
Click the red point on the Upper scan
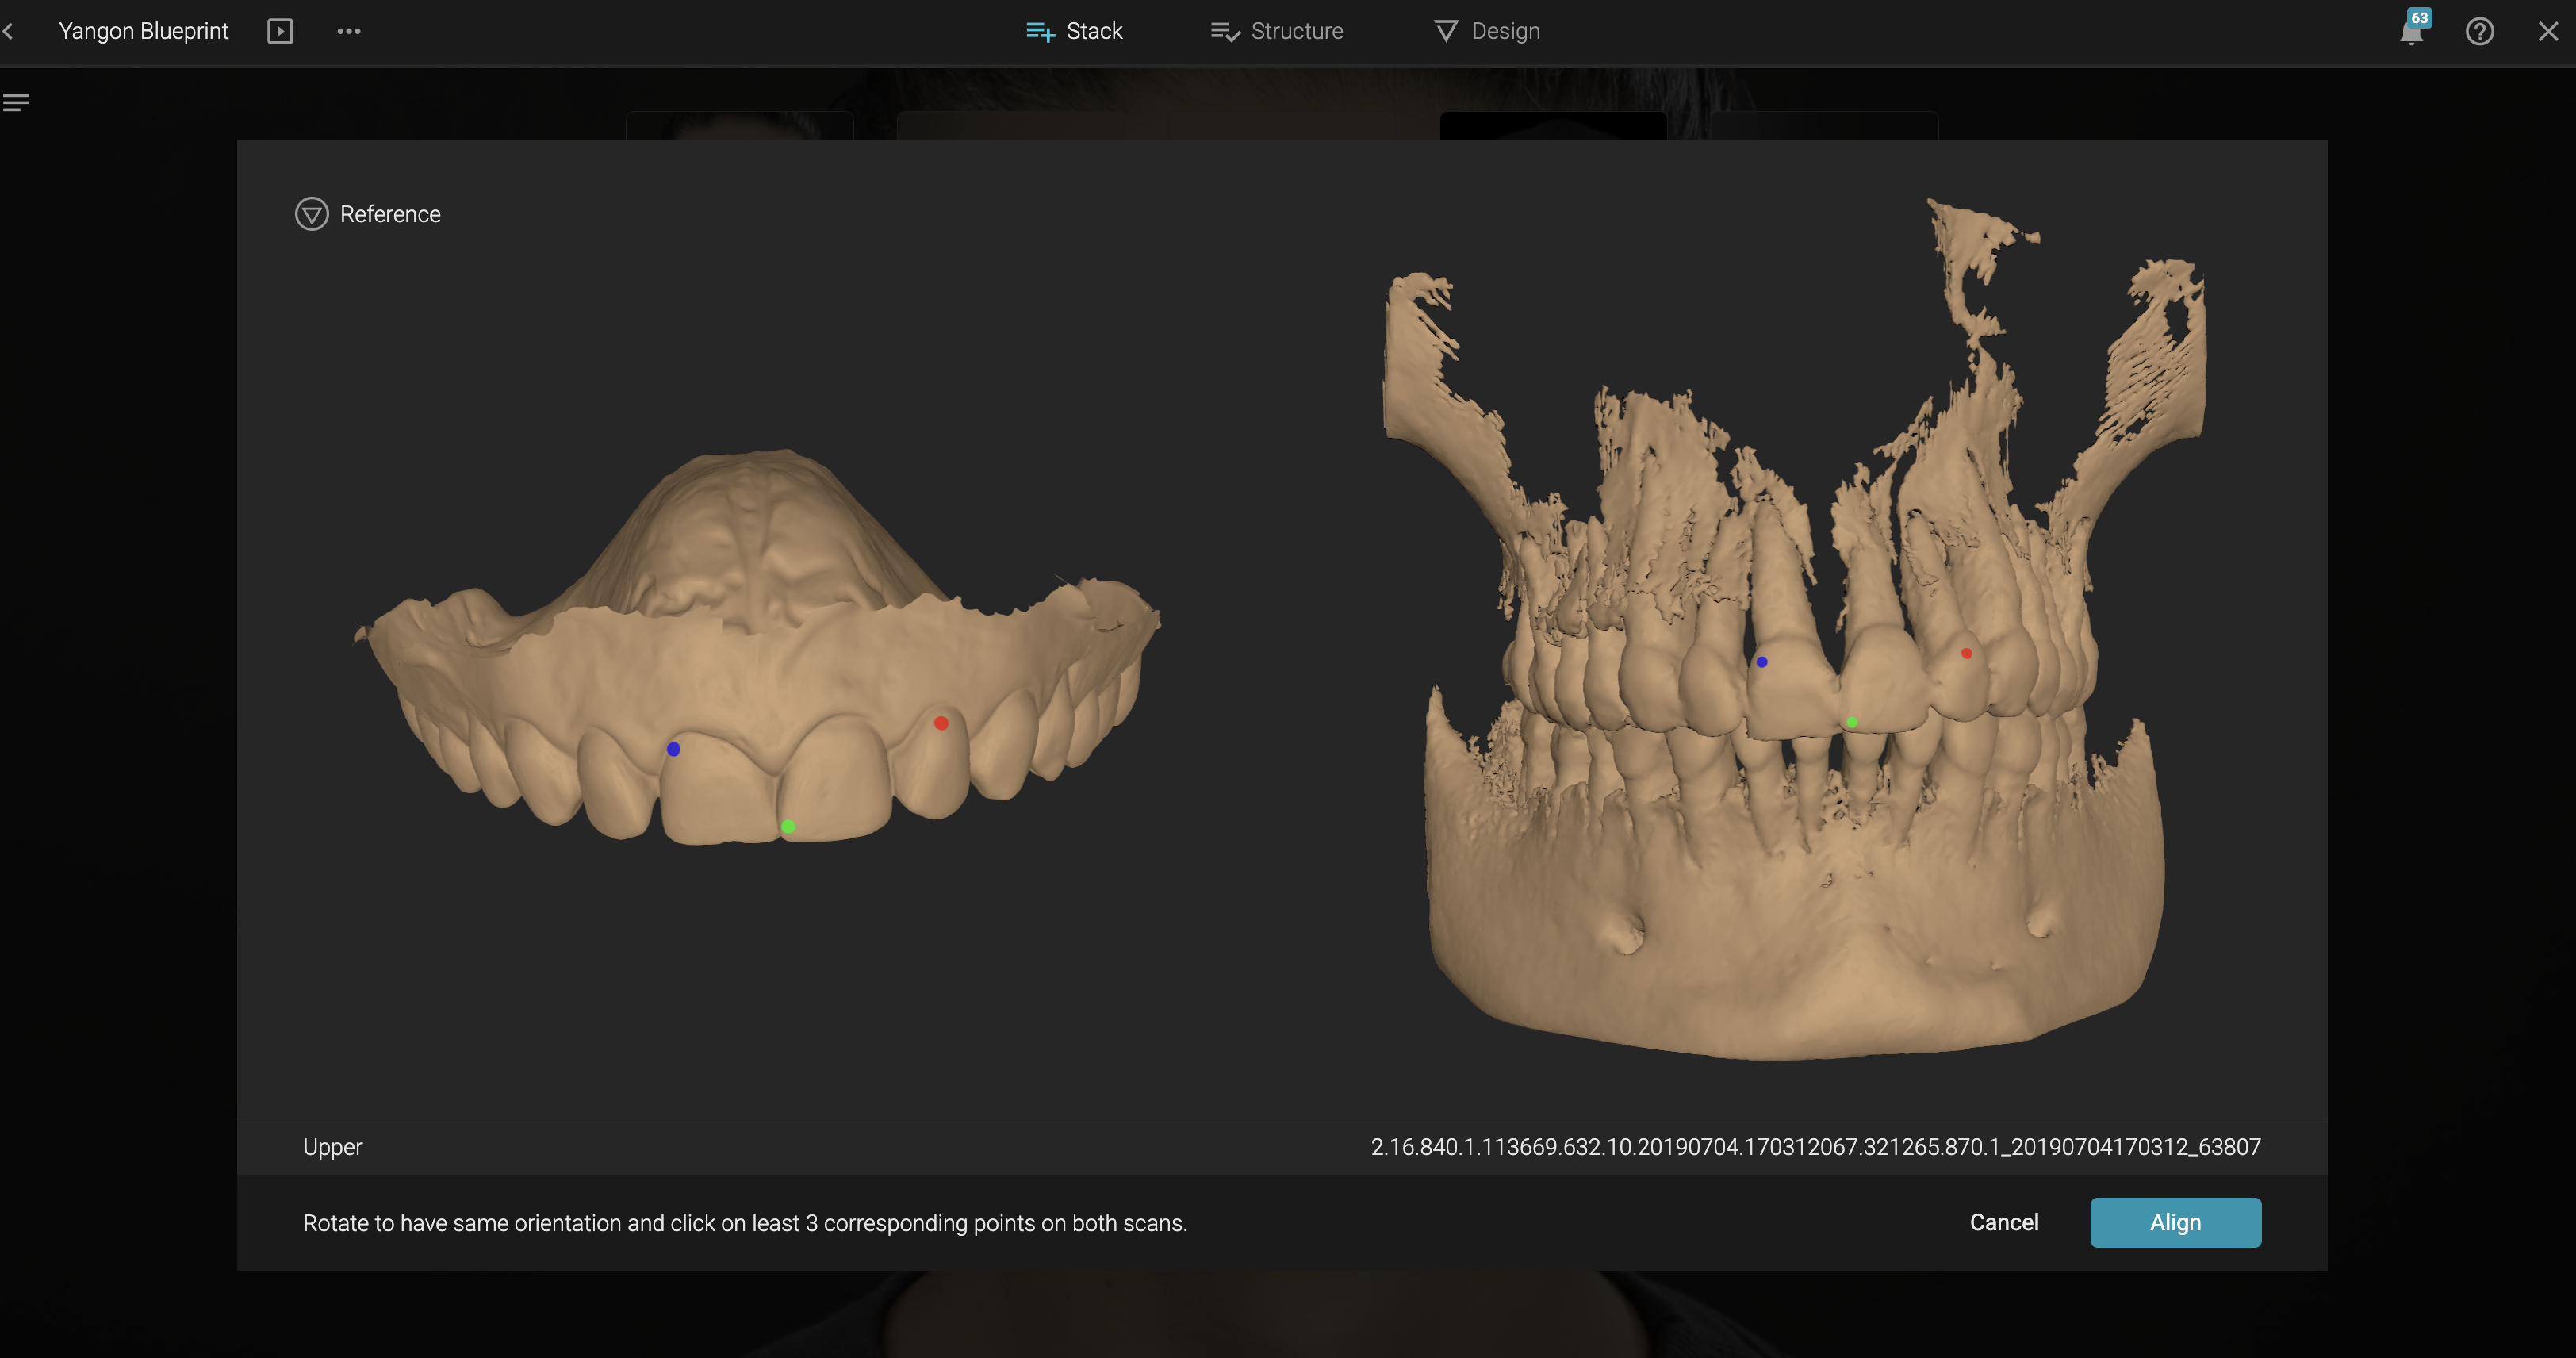click(x=941, y=723)
